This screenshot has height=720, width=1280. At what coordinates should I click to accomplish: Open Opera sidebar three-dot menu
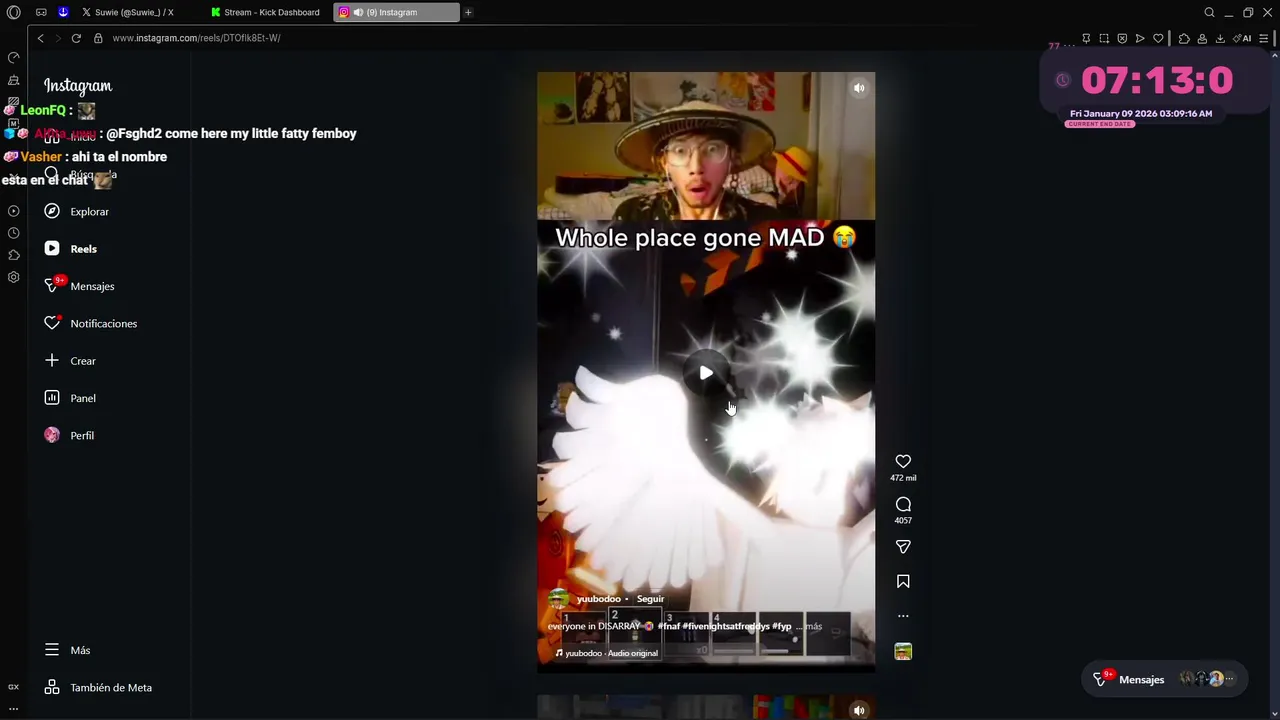tap(13, 709)
